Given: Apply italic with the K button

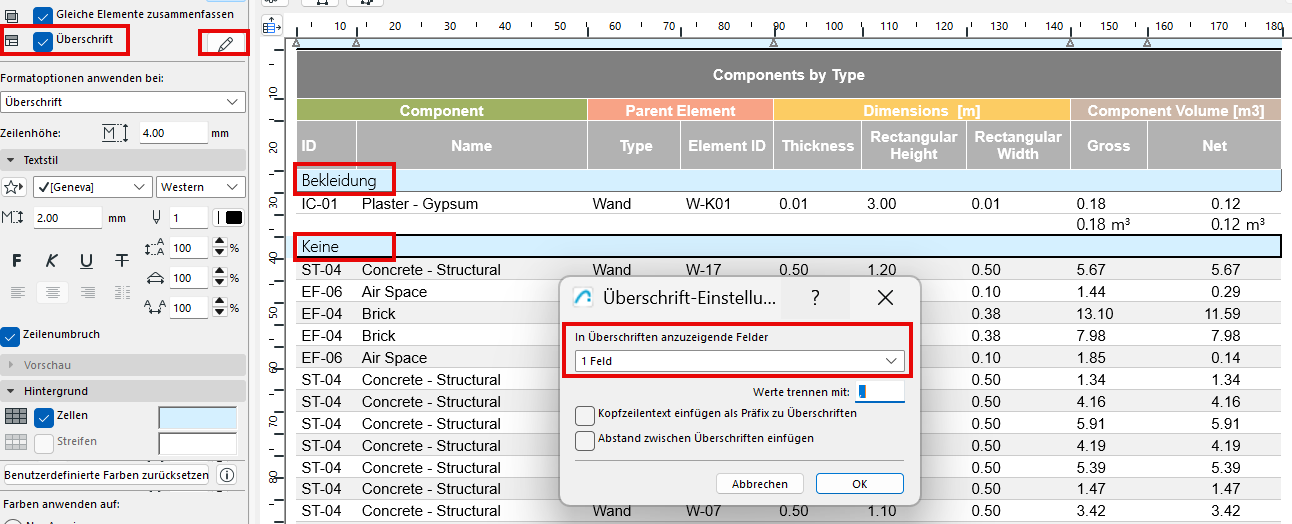Looking at the screenshot, I should [x=51, y=261].
